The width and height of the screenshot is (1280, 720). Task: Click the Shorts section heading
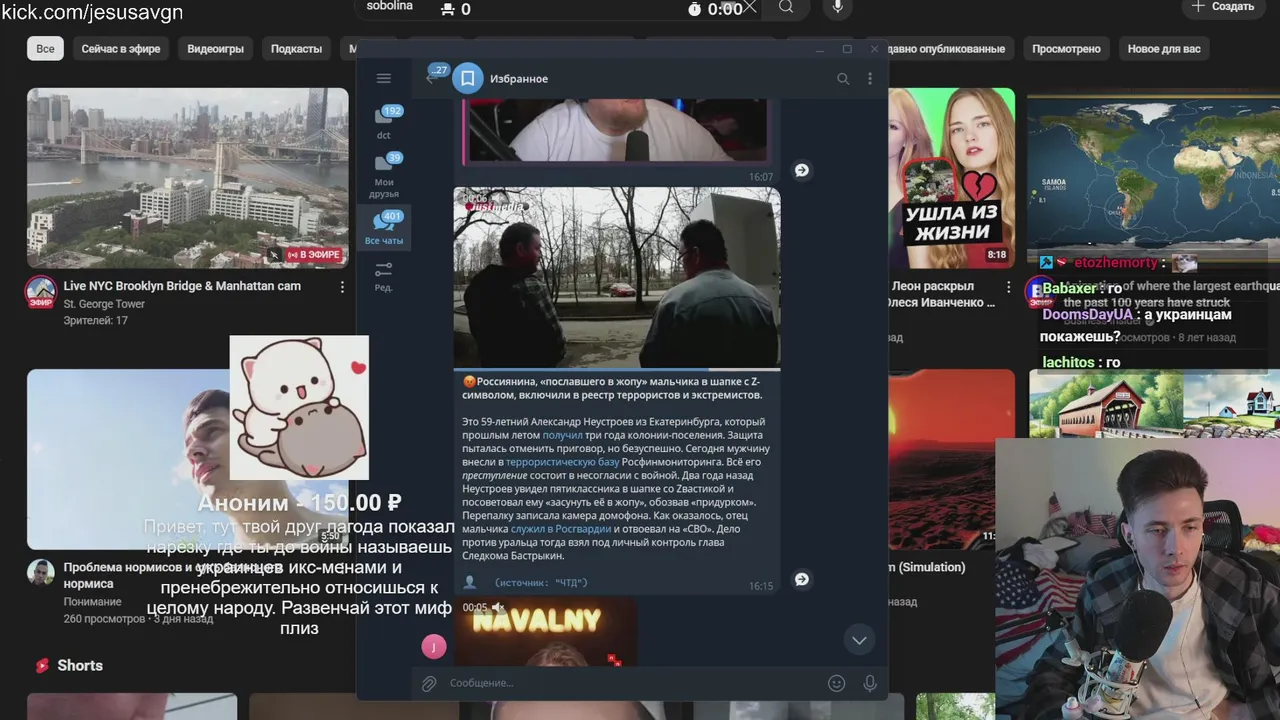pos(80,666)
